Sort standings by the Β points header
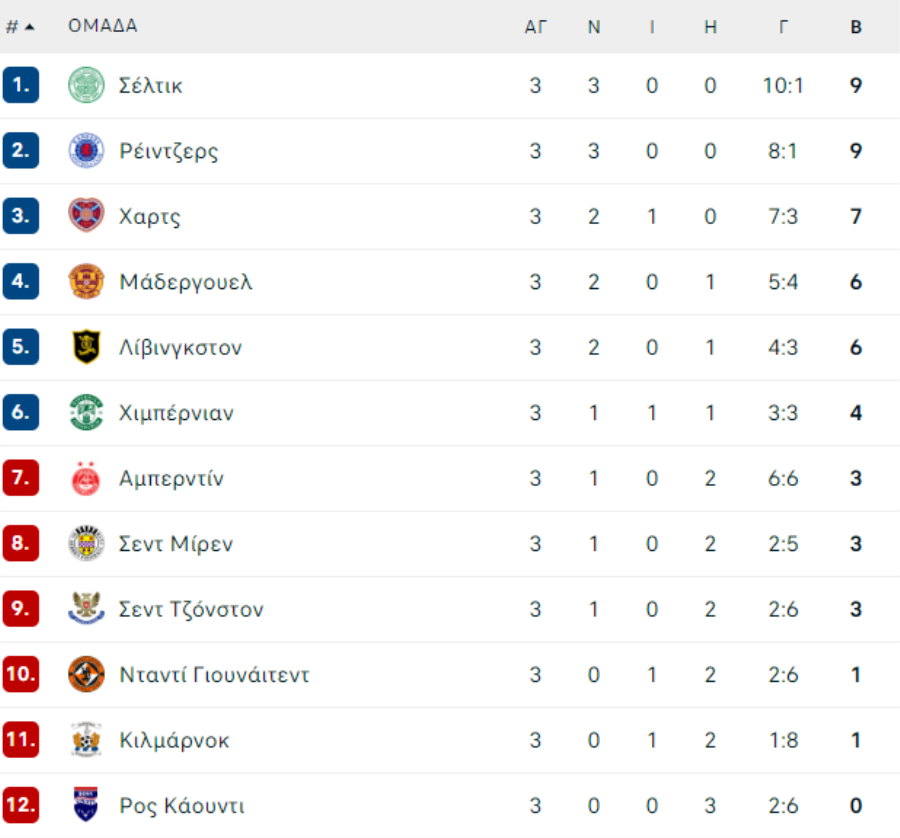 click(856, 26)
